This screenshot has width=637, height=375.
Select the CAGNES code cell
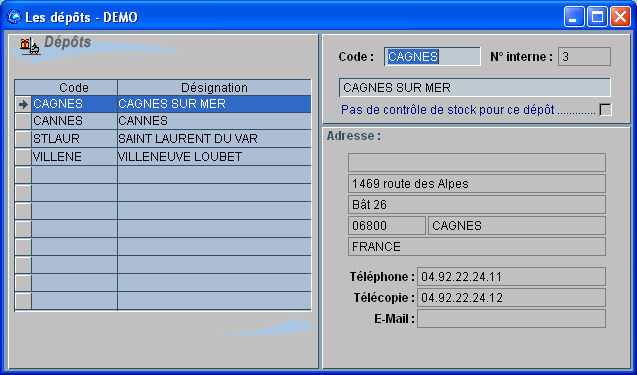(x=74, y=104)
